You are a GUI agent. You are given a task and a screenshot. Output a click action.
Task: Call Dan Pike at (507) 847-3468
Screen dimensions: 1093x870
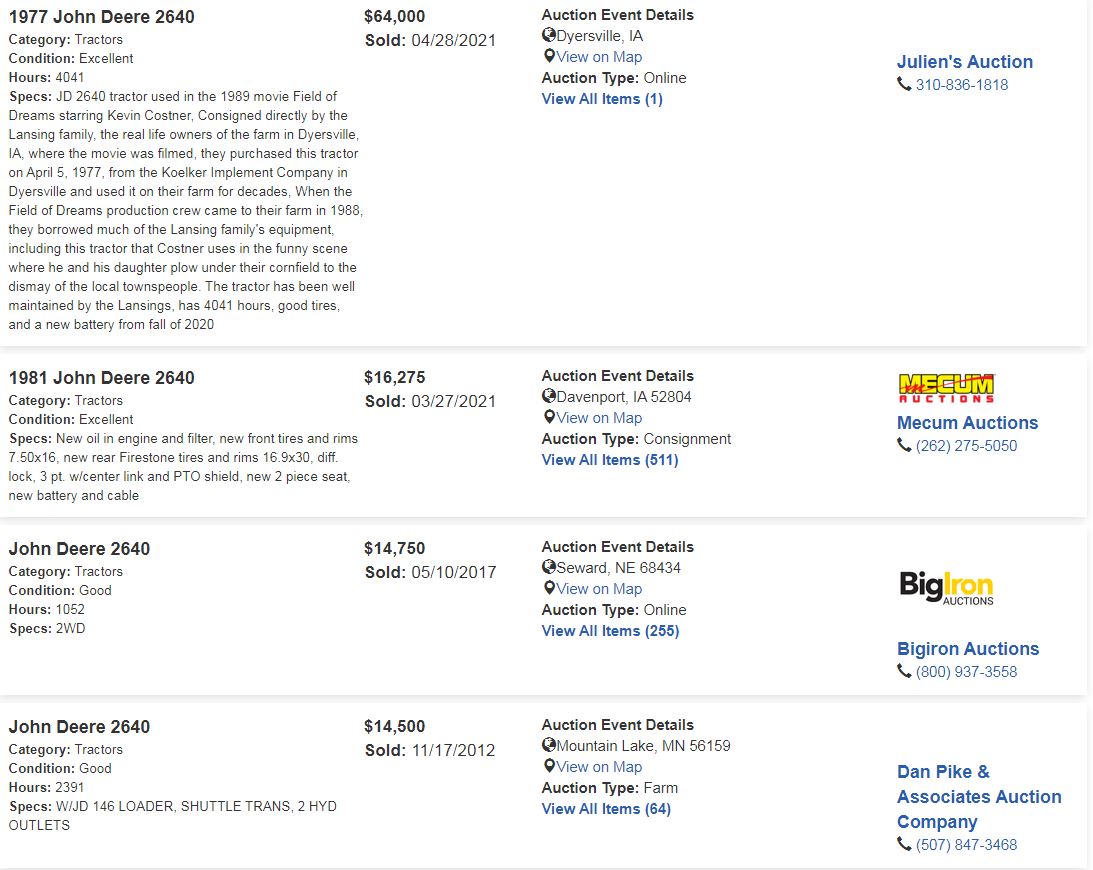(966, 844)
